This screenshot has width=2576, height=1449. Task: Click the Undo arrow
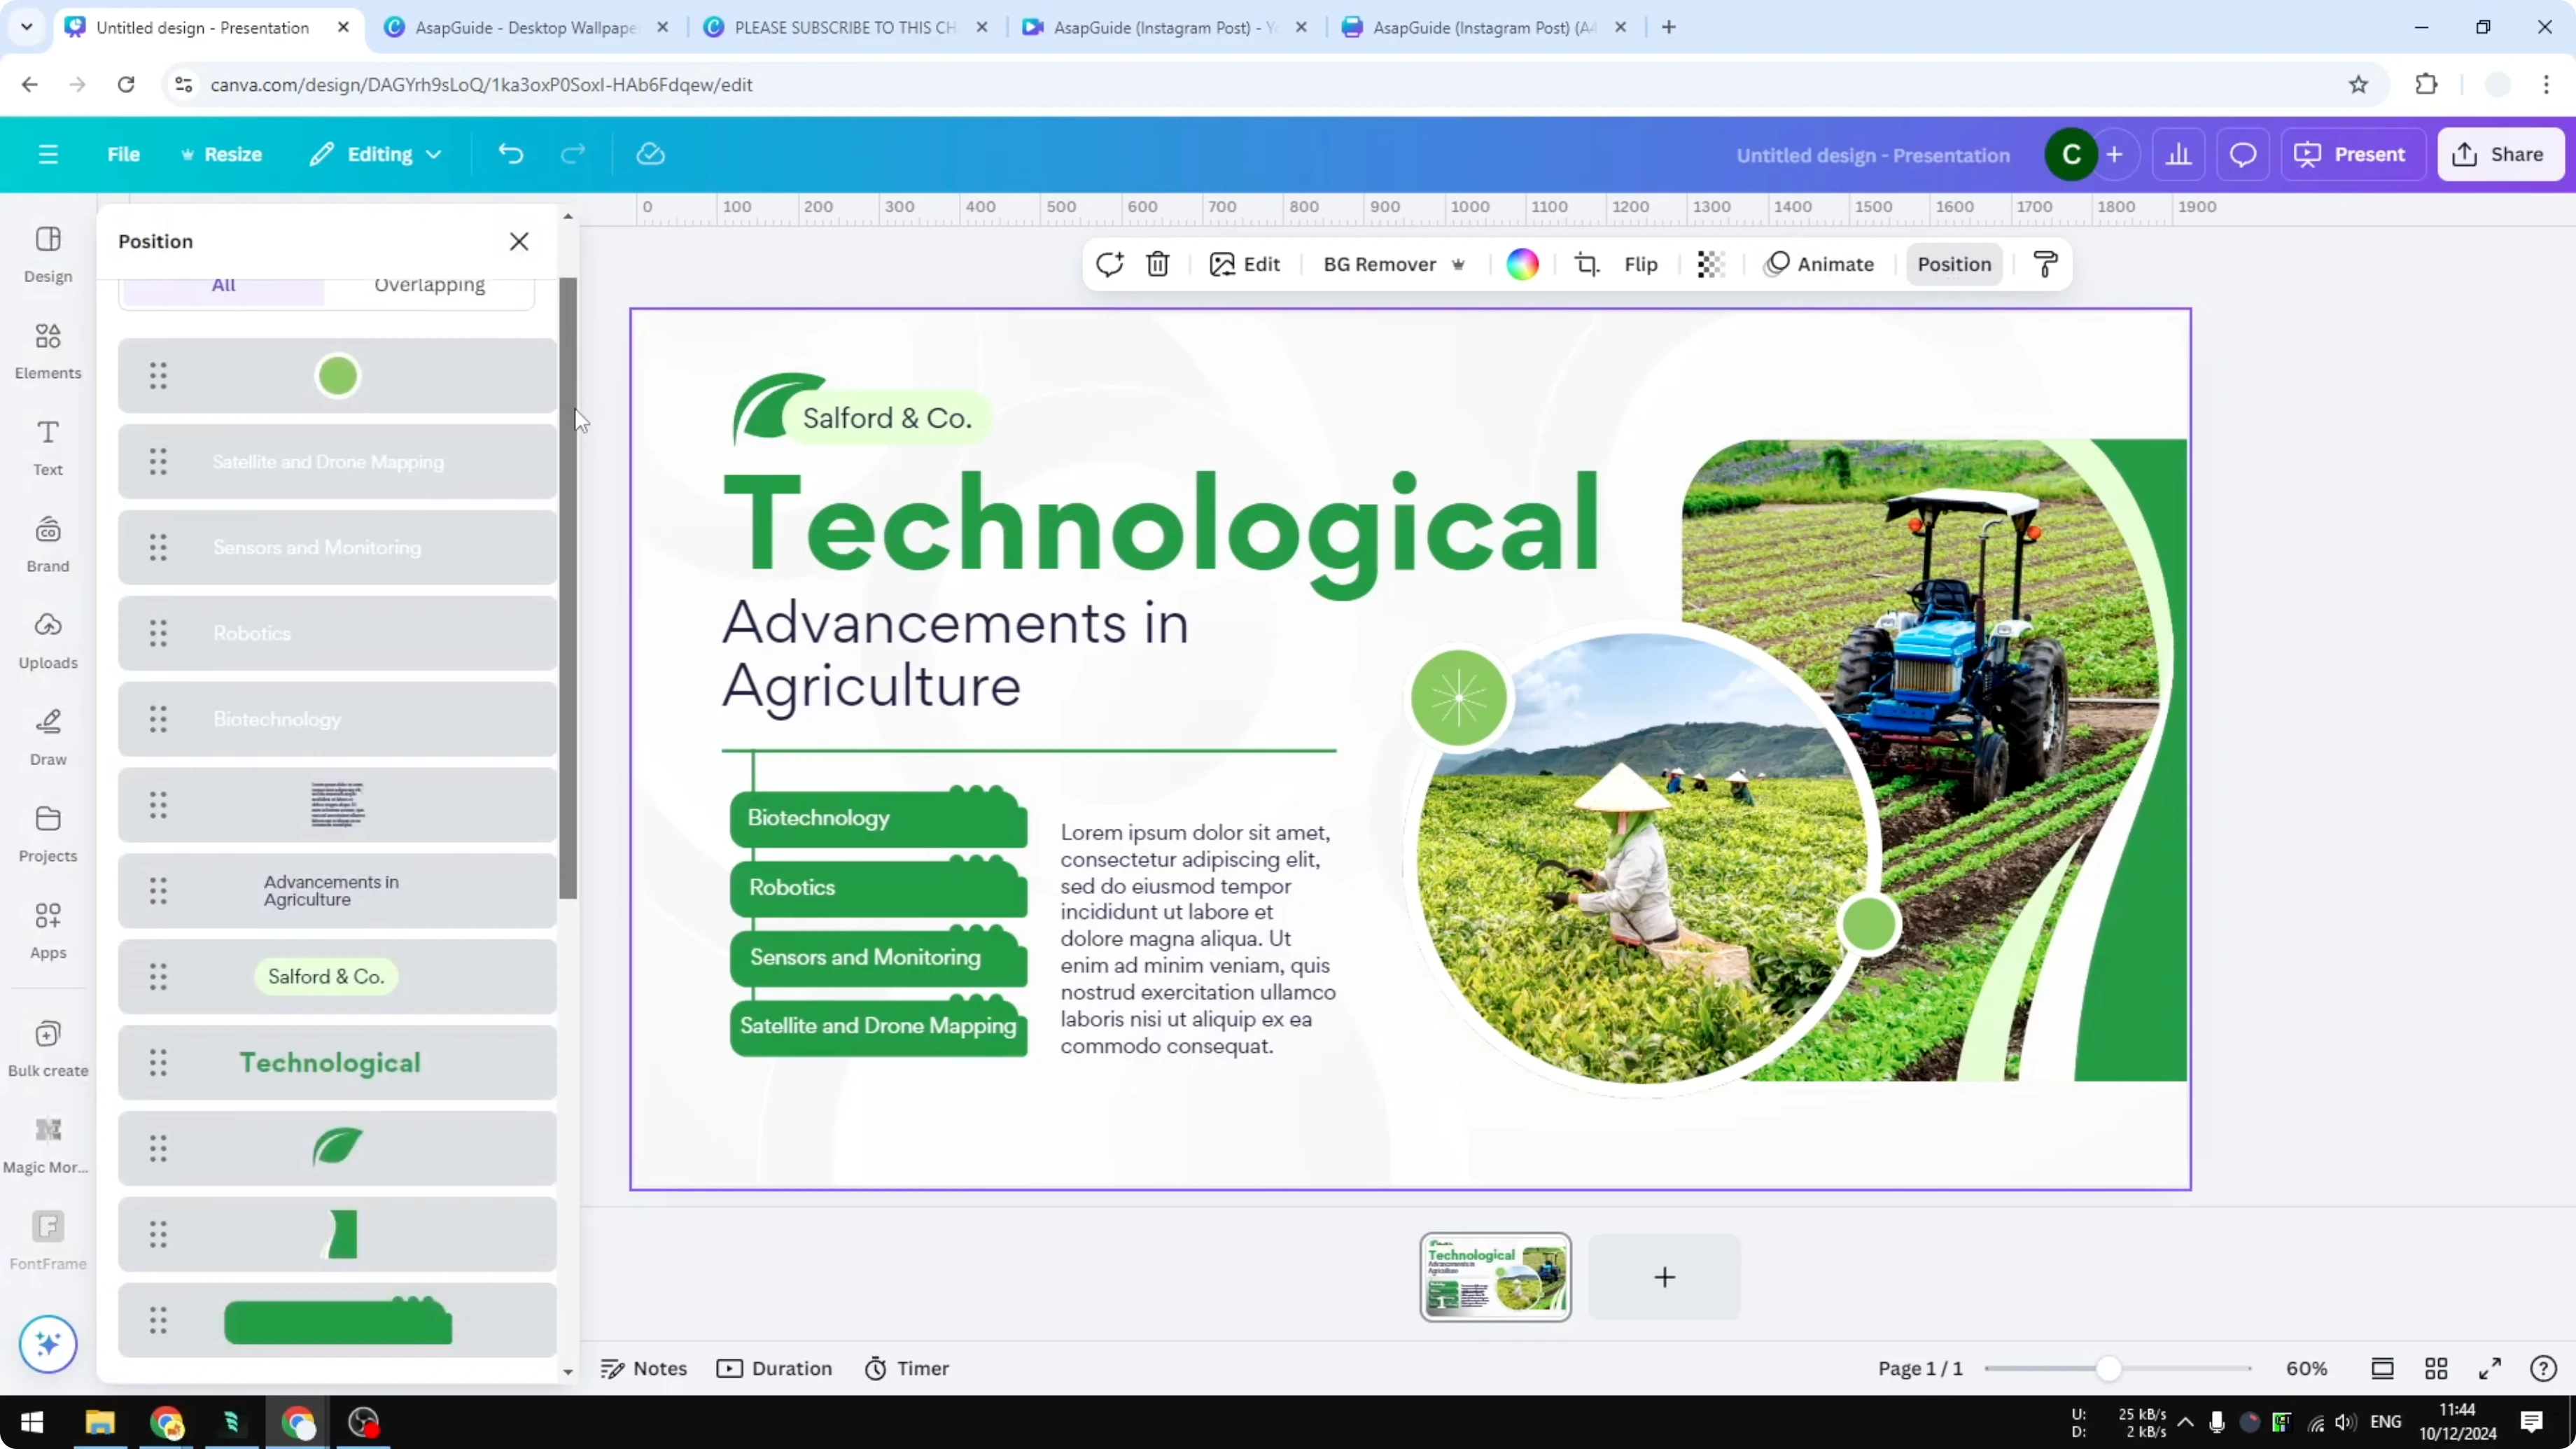[x=510, y=154]
